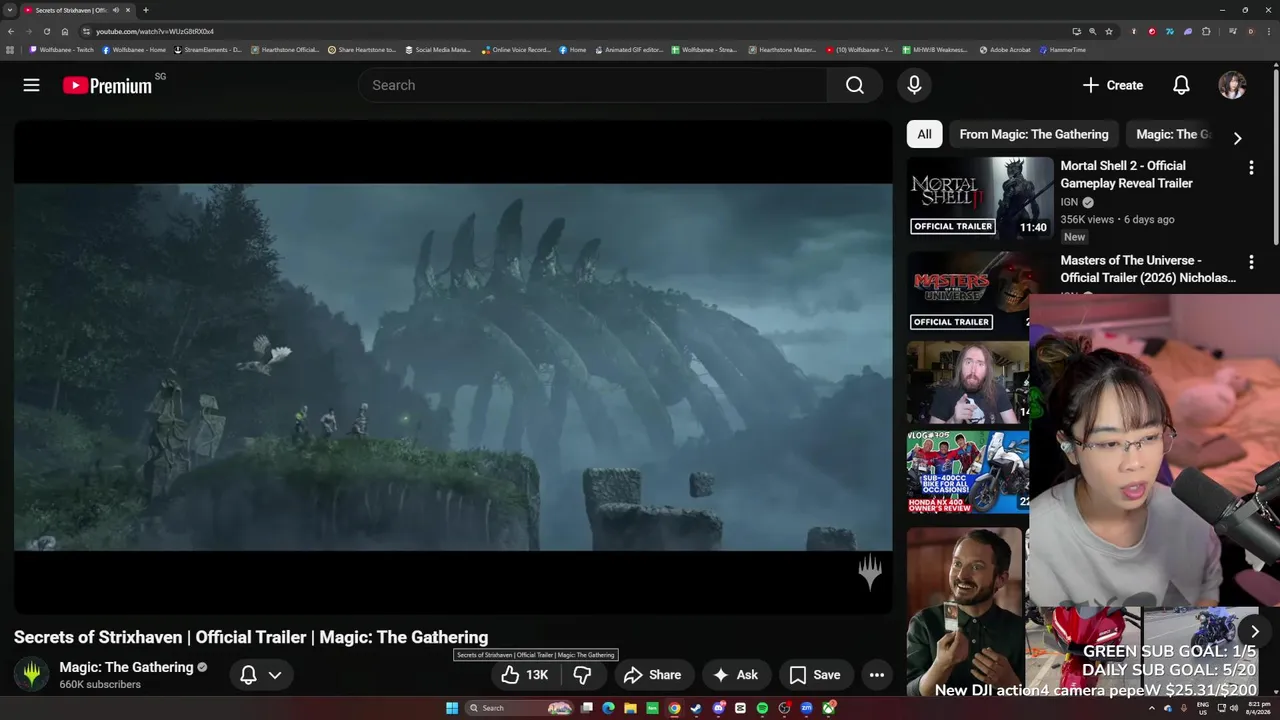Click the 356K views text

pos(1087,219)
